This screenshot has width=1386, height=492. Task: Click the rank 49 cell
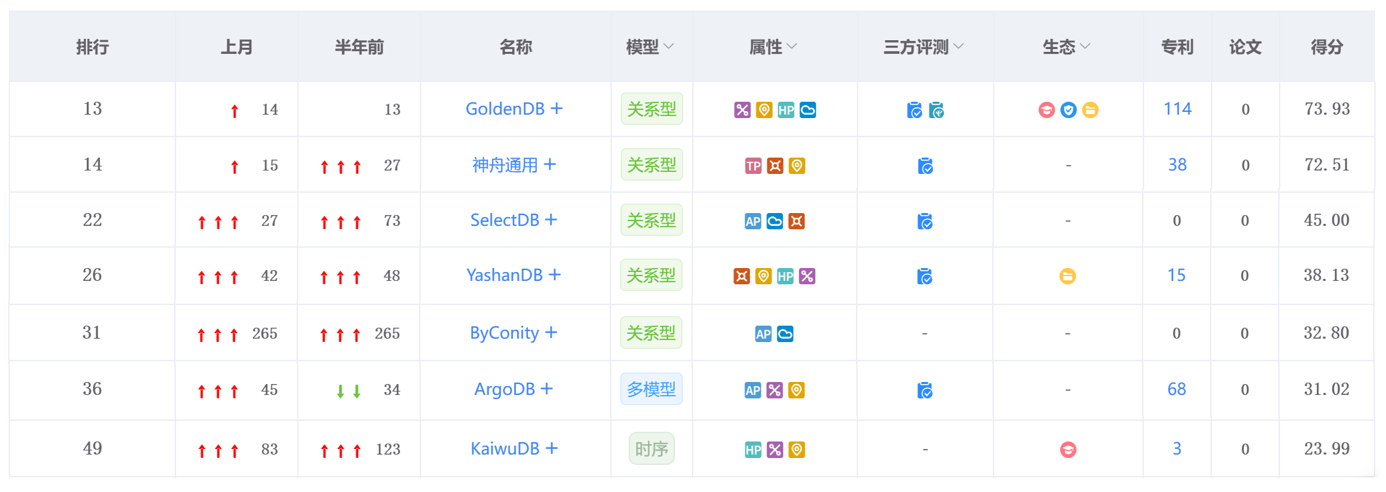click(x=92, y=449)
